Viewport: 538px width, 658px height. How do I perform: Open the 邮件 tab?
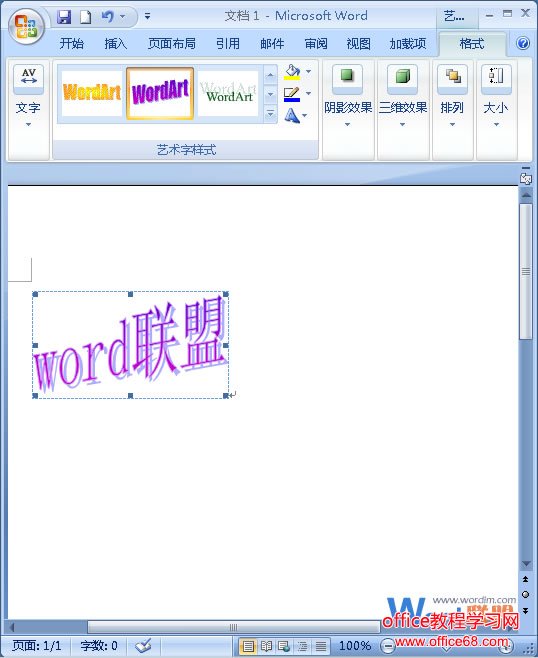(272, 44)
